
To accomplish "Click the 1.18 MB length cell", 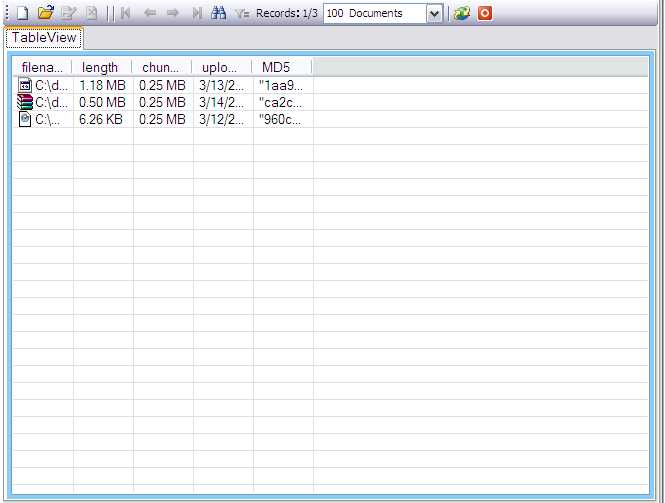I will tap(103, 85).
